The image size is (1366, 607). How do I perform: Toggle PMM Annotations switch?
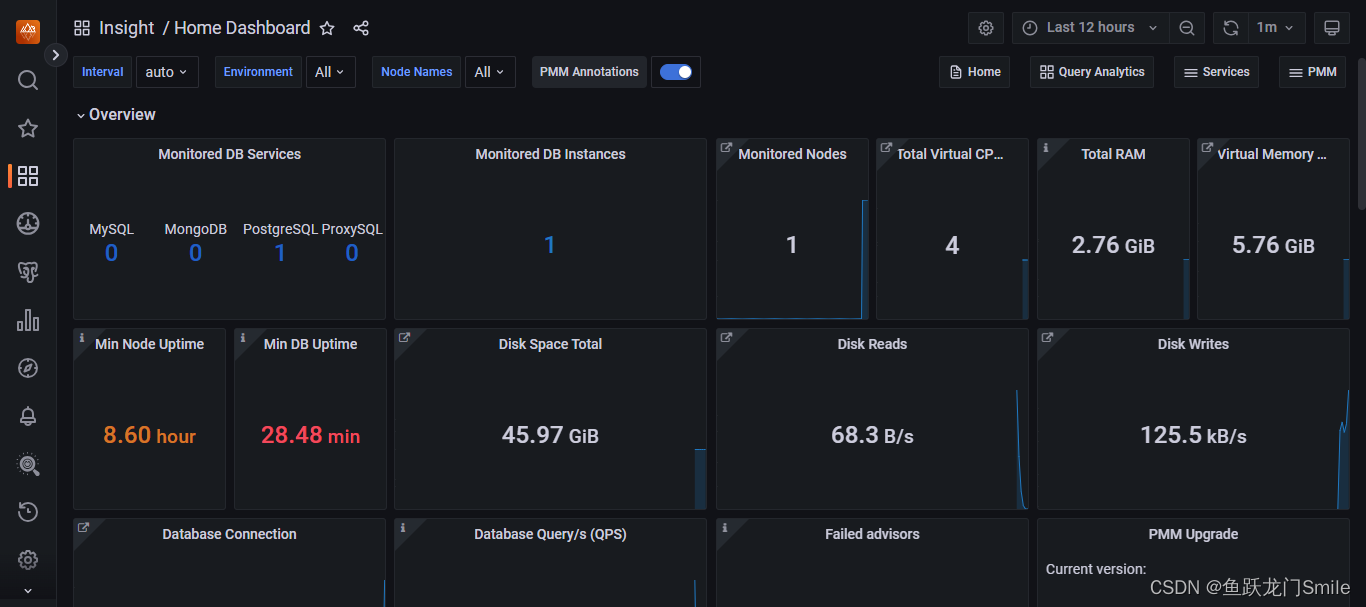pos(676,72)
